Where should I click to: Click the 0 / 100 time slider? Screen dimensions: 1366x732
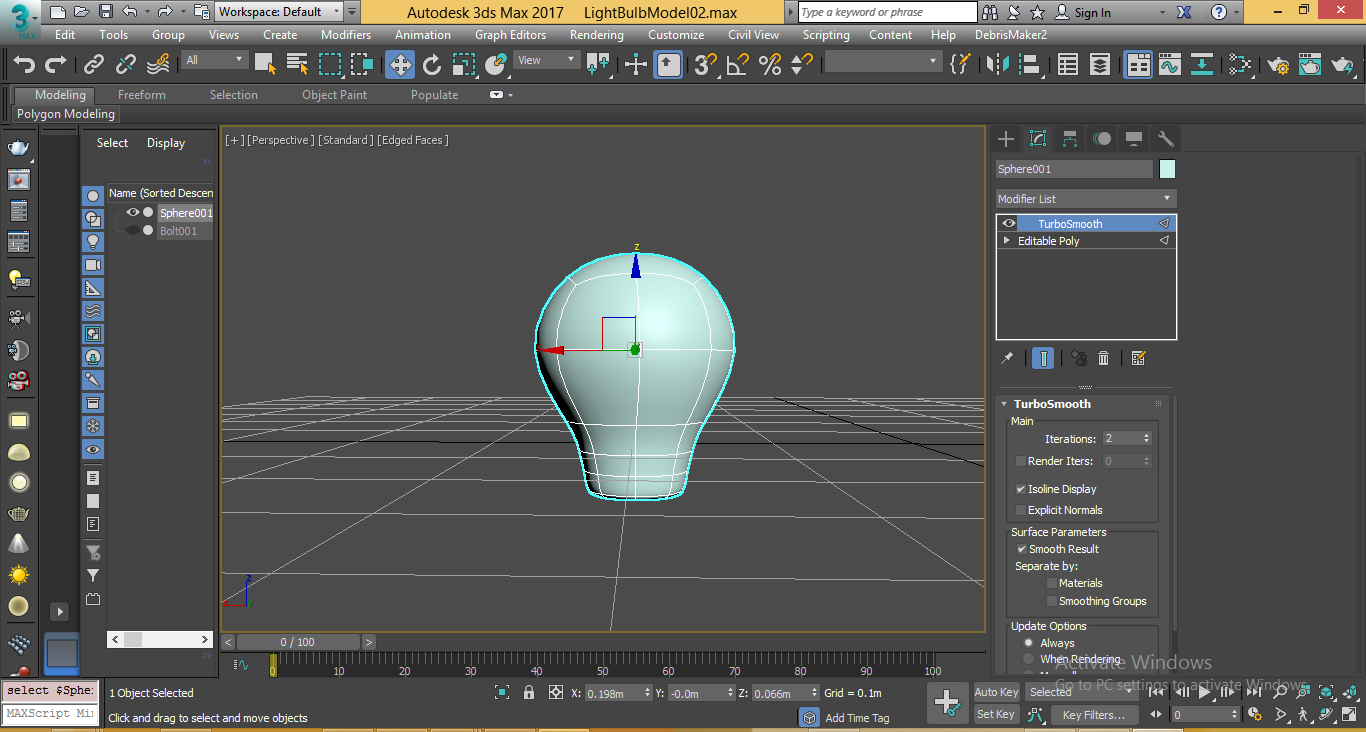coord(298,642)
